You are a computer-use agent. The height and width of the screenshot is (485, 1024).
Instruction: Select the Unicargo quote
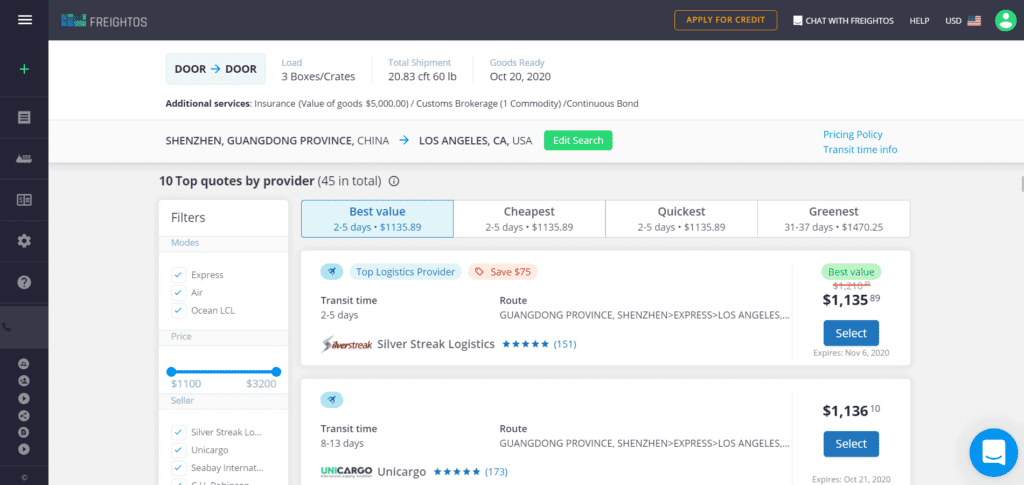point(851,444)
